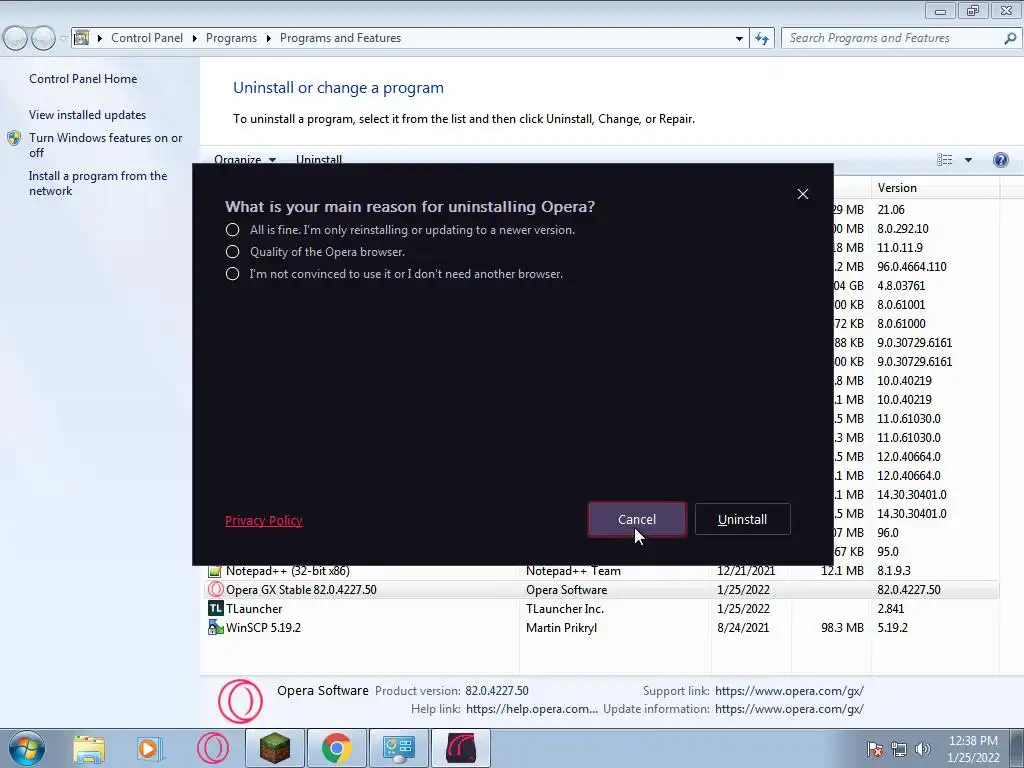Expand arrow after Programs breadcrumb

[x=268, y=38]
